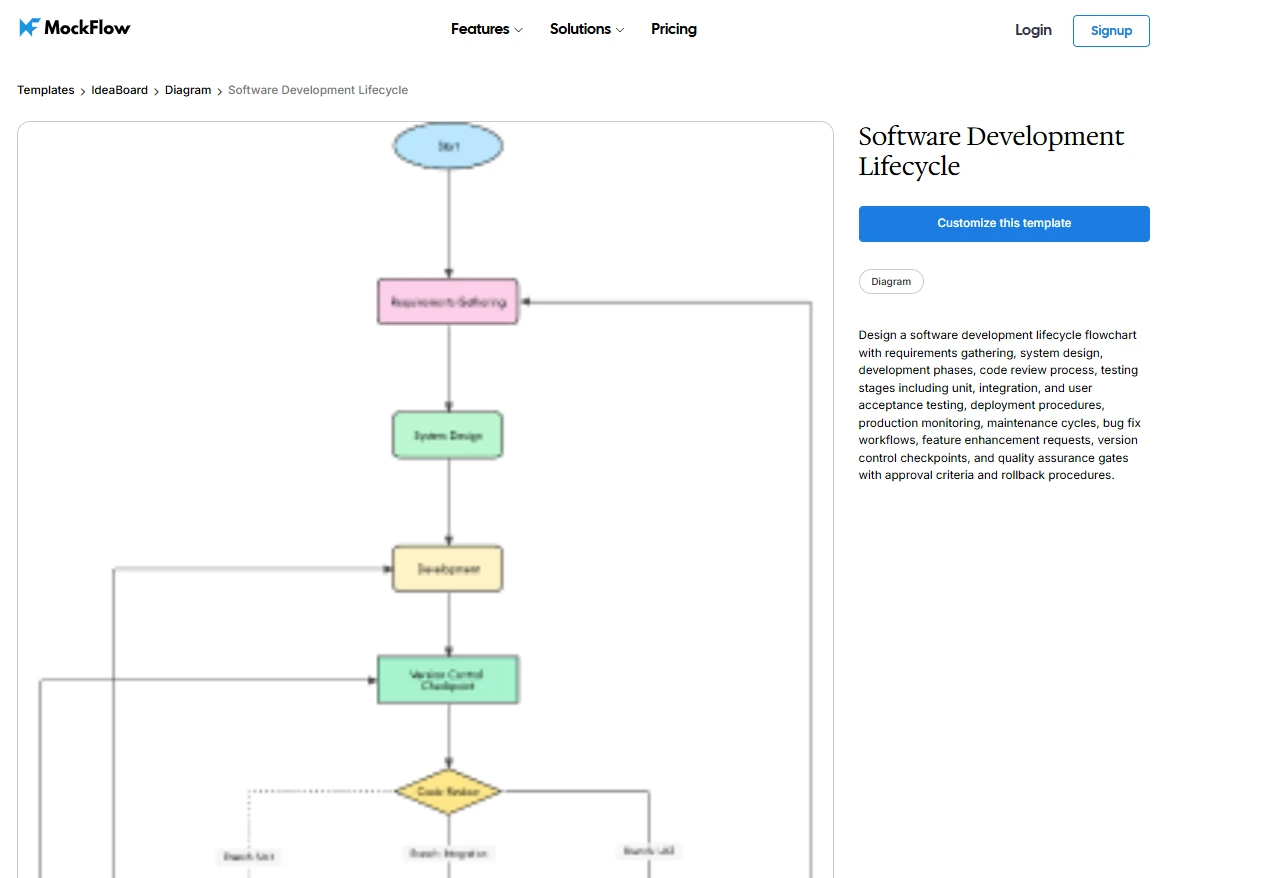The image size is (1288, 878).
Task: Click the Login link
Action: point(1033,30)
